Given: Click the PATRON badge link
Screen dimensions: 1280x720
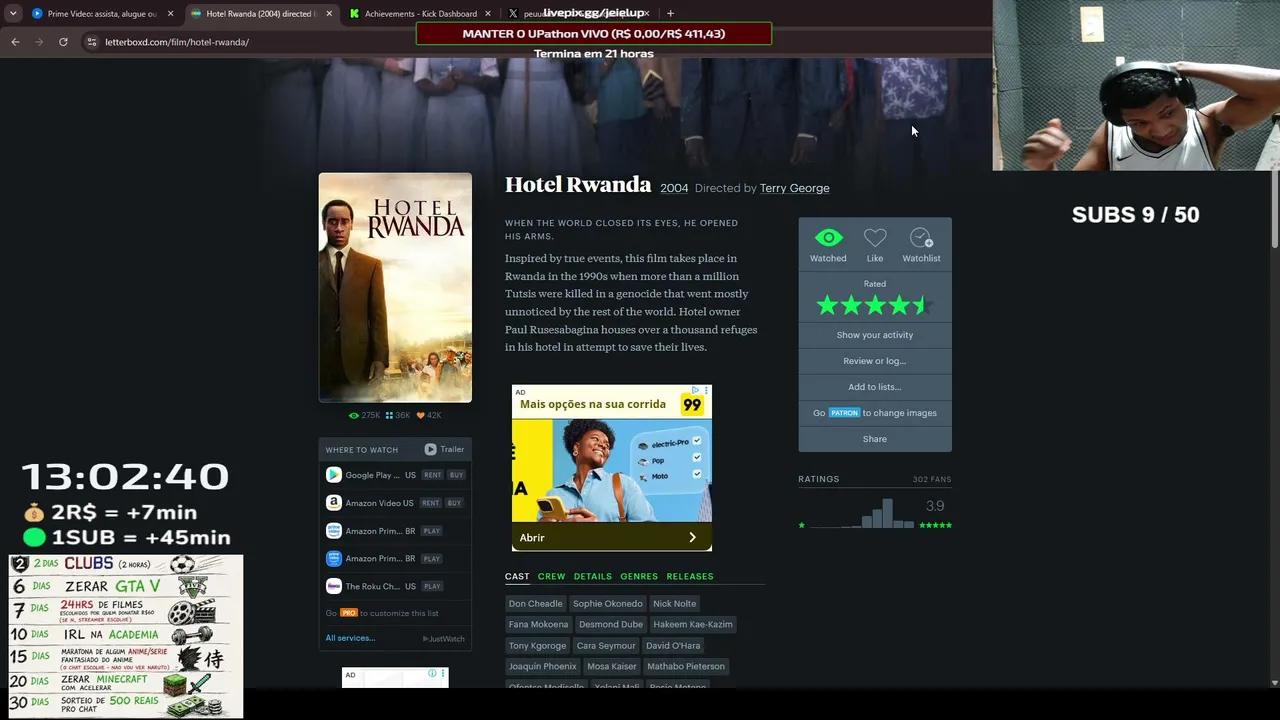Looking at the screenshot, I should 844,413.
